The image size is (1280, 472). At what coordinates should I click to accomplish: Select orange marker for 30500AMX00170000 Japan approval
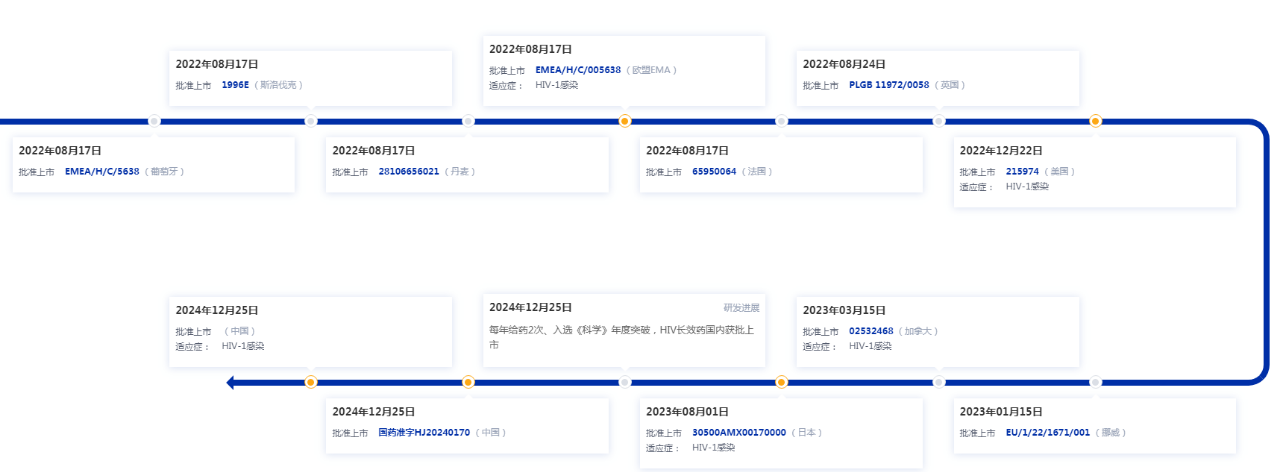(x=782, y=382)
